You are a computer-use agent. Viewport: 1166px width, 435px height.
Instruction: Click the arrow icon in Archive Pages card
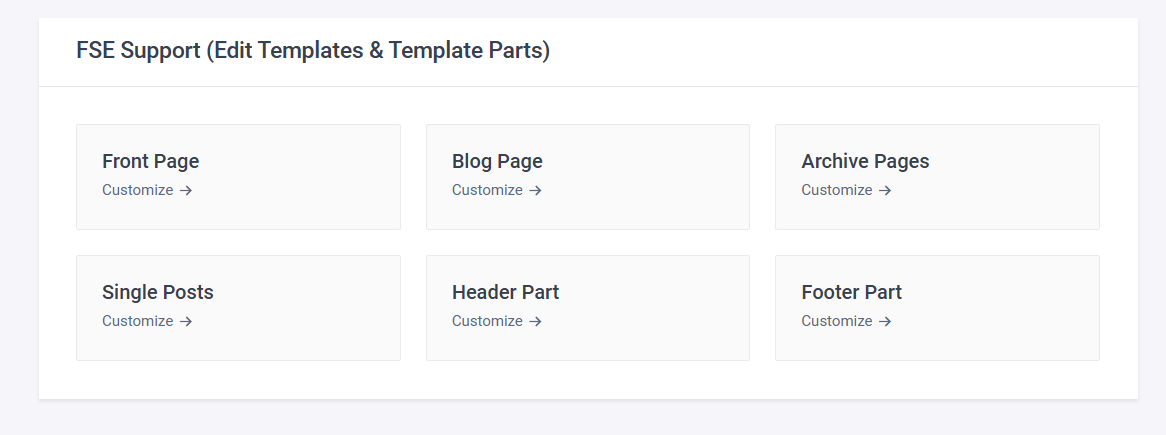(x=885, y=190)
